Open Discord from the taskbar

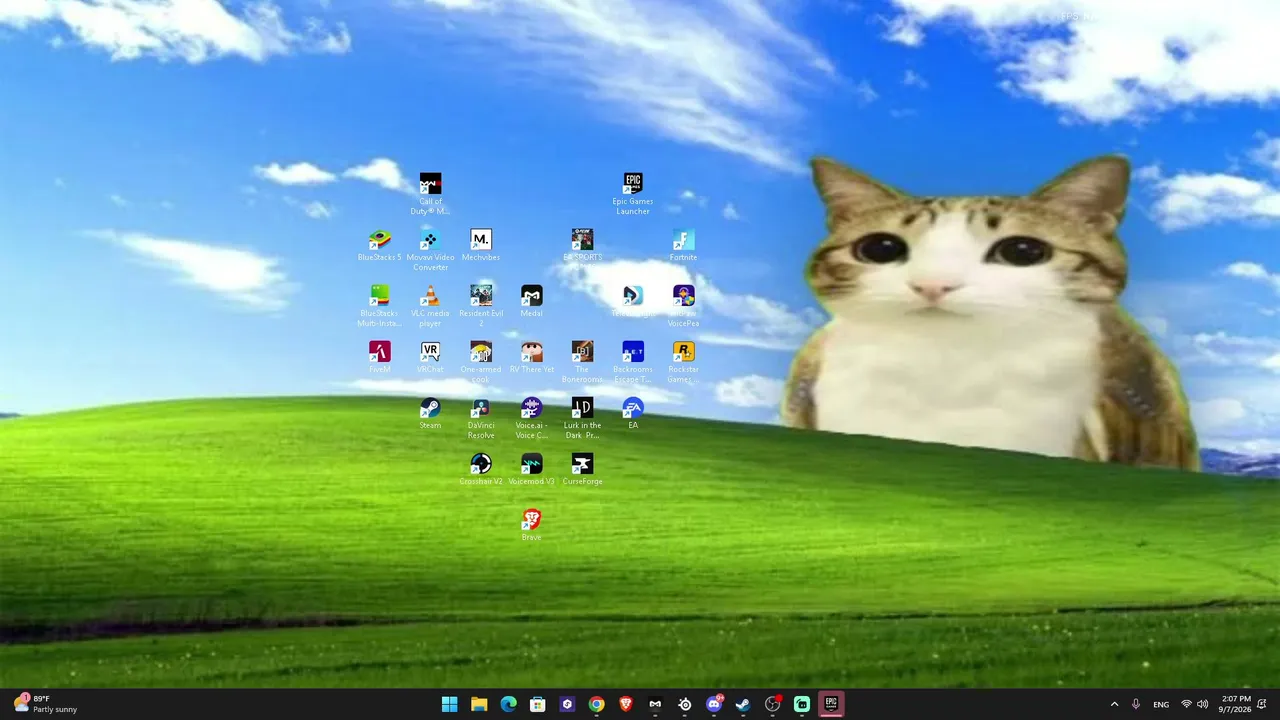pos(714,704)
